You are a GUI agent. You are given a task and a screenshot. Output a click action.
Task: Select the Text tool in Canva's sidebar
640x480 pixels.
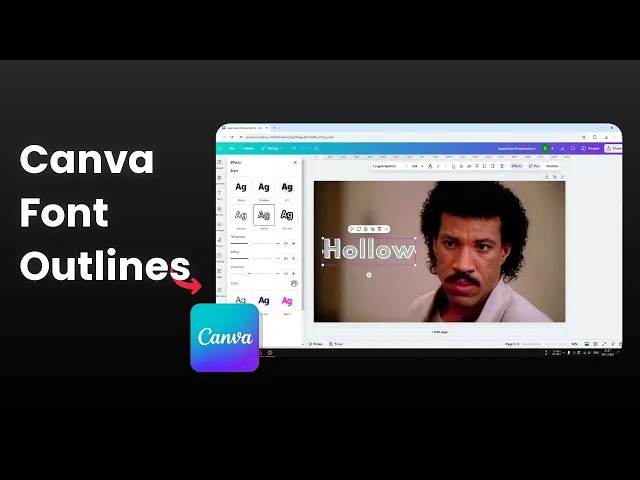coord(220,194)
